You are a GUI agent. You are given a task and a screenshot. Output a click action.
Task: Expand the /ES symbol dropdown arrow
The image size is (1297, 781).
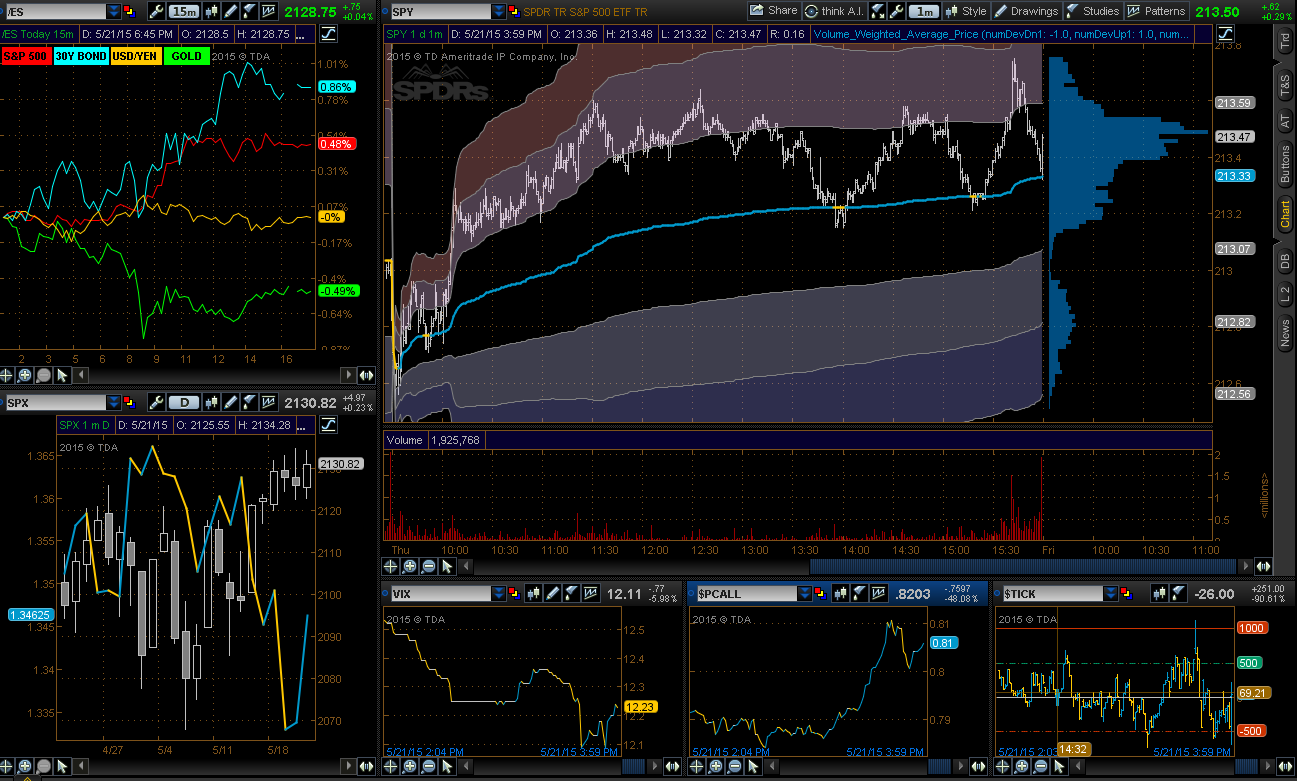point(114,11)
